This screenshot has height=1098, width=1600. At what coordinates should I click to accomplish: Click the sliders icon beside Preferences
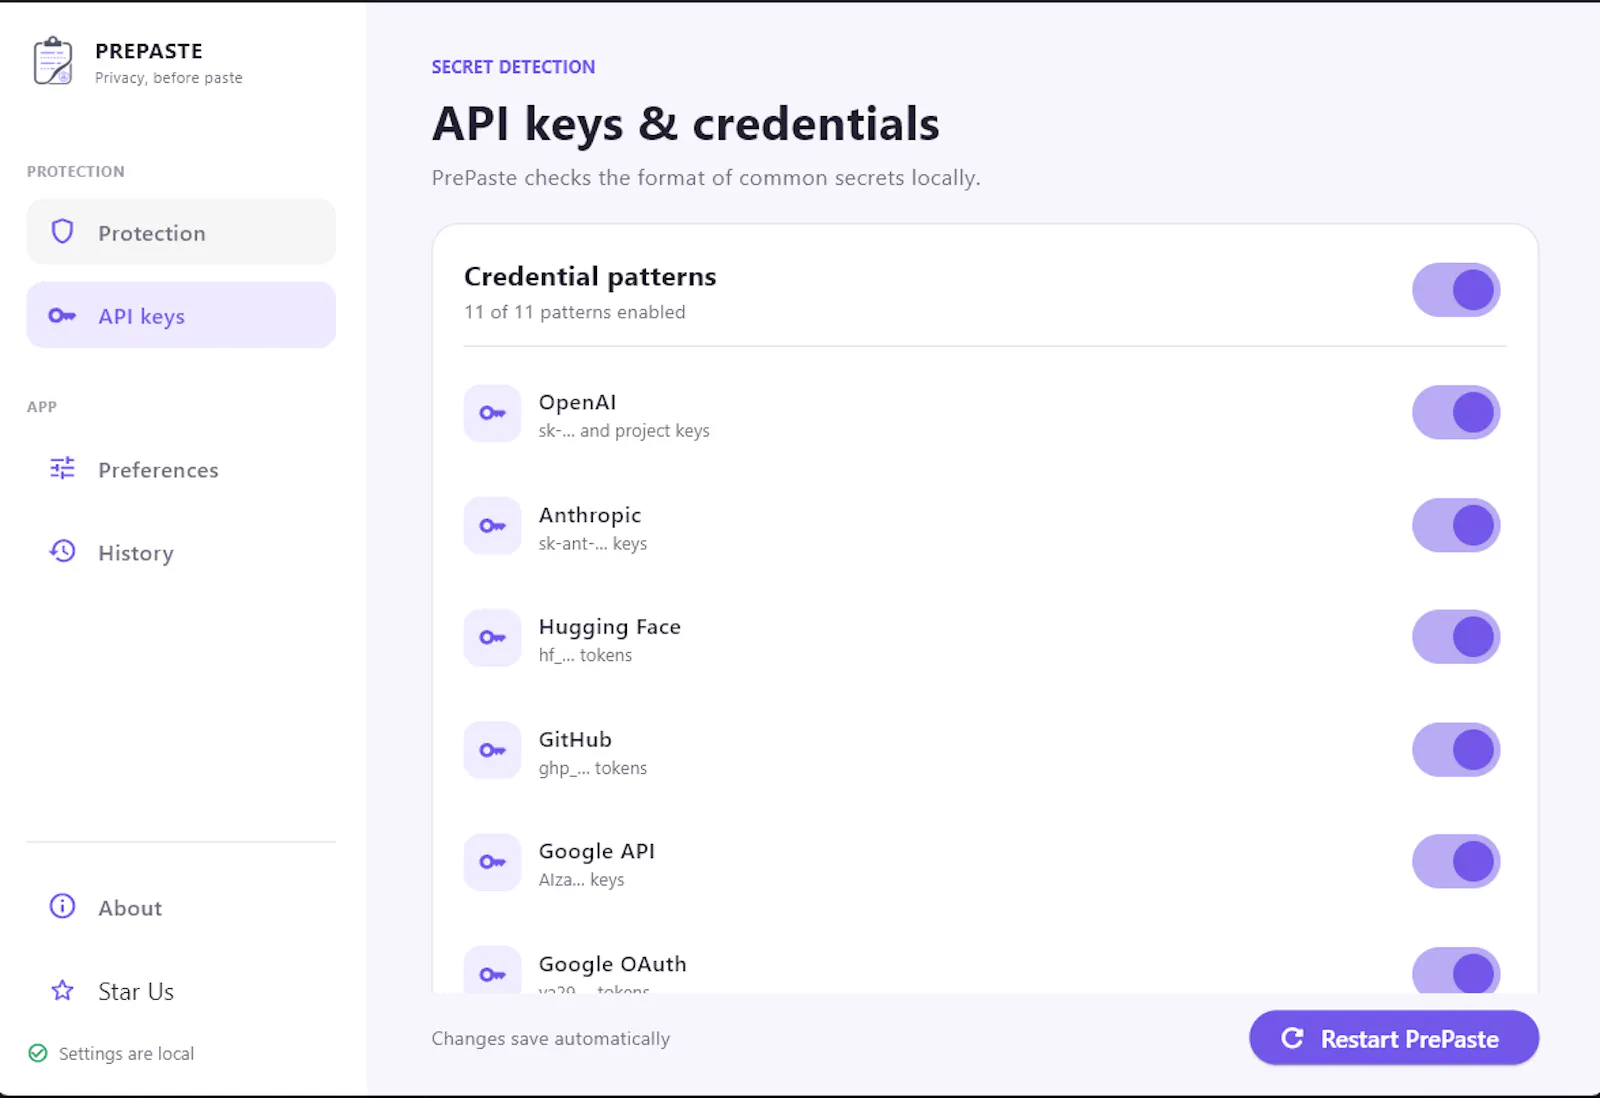(62, 468)
